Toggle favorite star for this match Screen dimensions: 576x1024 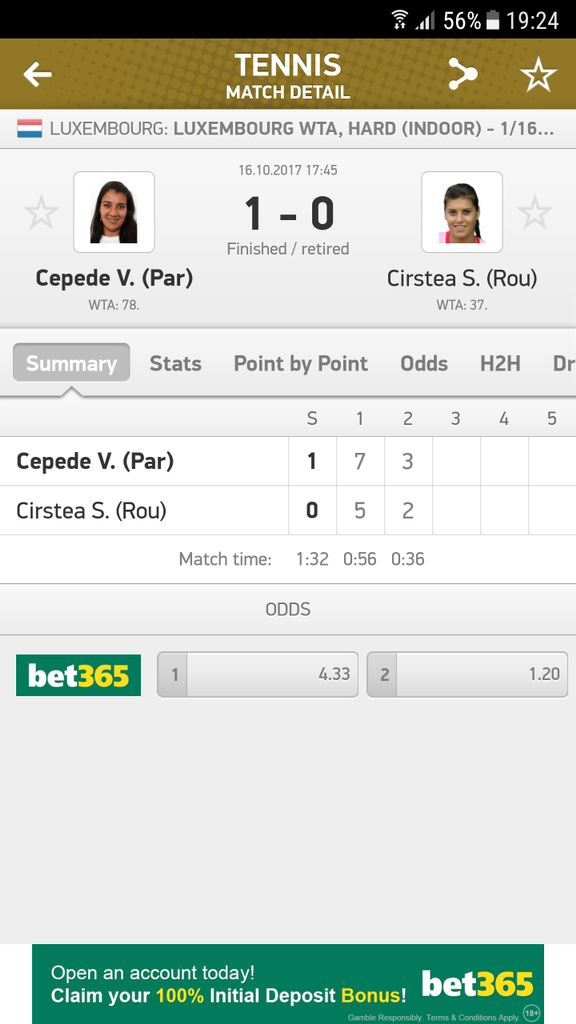(x=538, y=74)
